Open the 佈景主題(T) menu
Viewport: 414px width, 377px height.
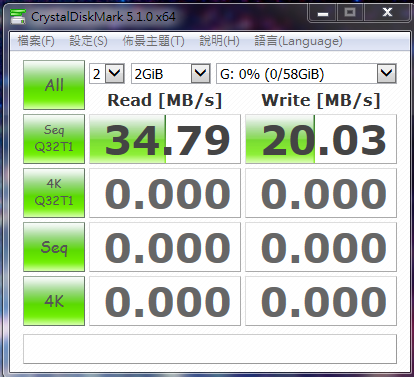pos(153,41)
